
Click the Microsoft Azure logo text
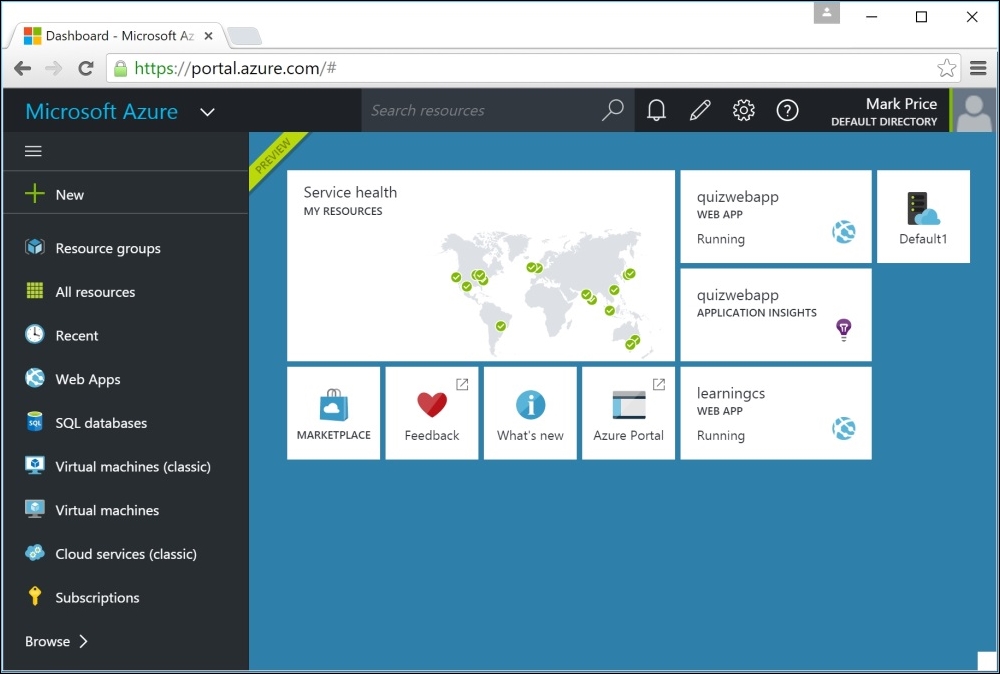coord(101,112)
